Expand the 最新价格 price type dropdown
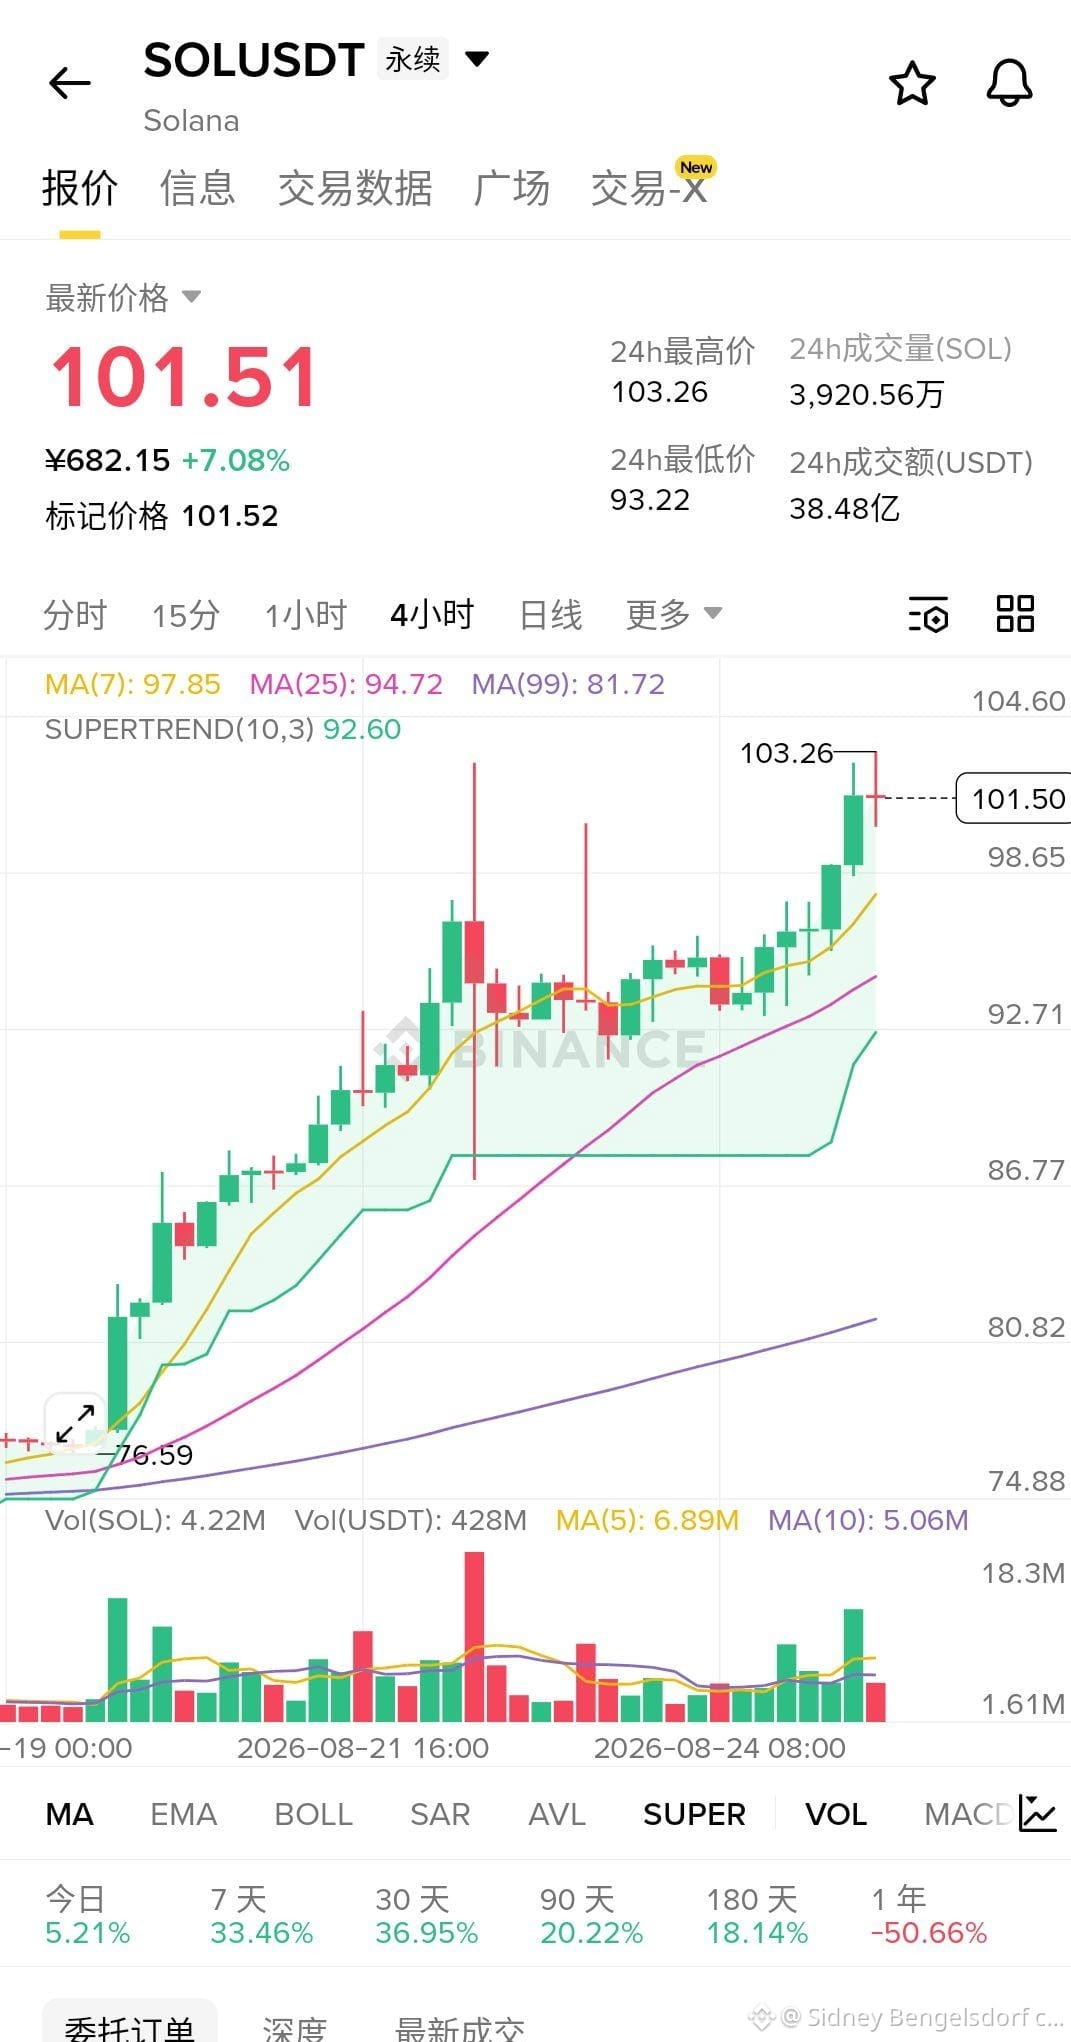This screenshot has height=2042, width=1071. click(x=191, y=297)
